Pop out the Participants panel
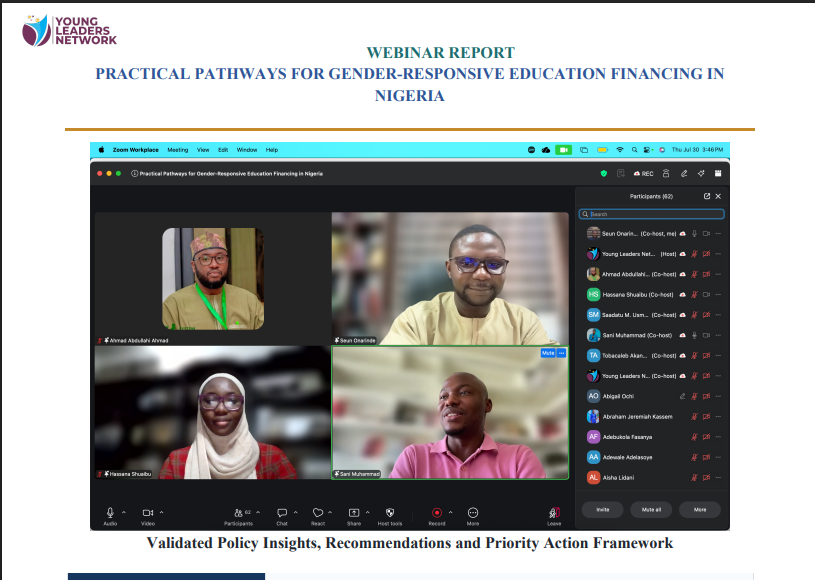 click(707, 196)
